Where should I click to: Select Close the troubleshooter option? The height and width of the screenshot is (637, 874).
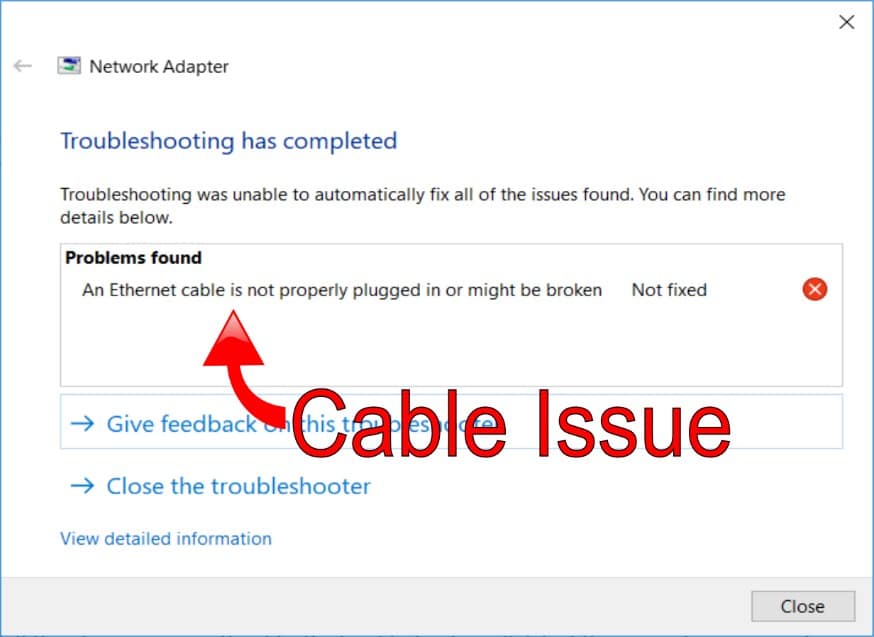[238, 487]
